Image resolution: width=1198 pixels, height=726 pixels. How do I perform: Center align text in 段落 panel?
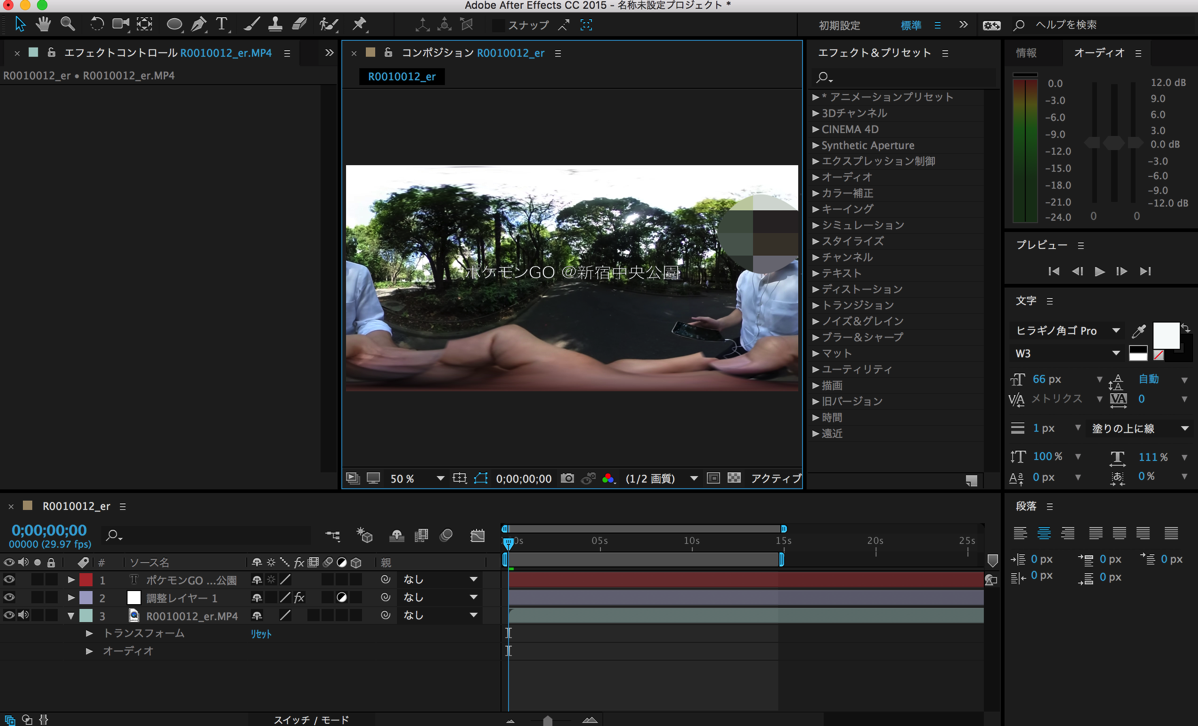click(1044, 533)
